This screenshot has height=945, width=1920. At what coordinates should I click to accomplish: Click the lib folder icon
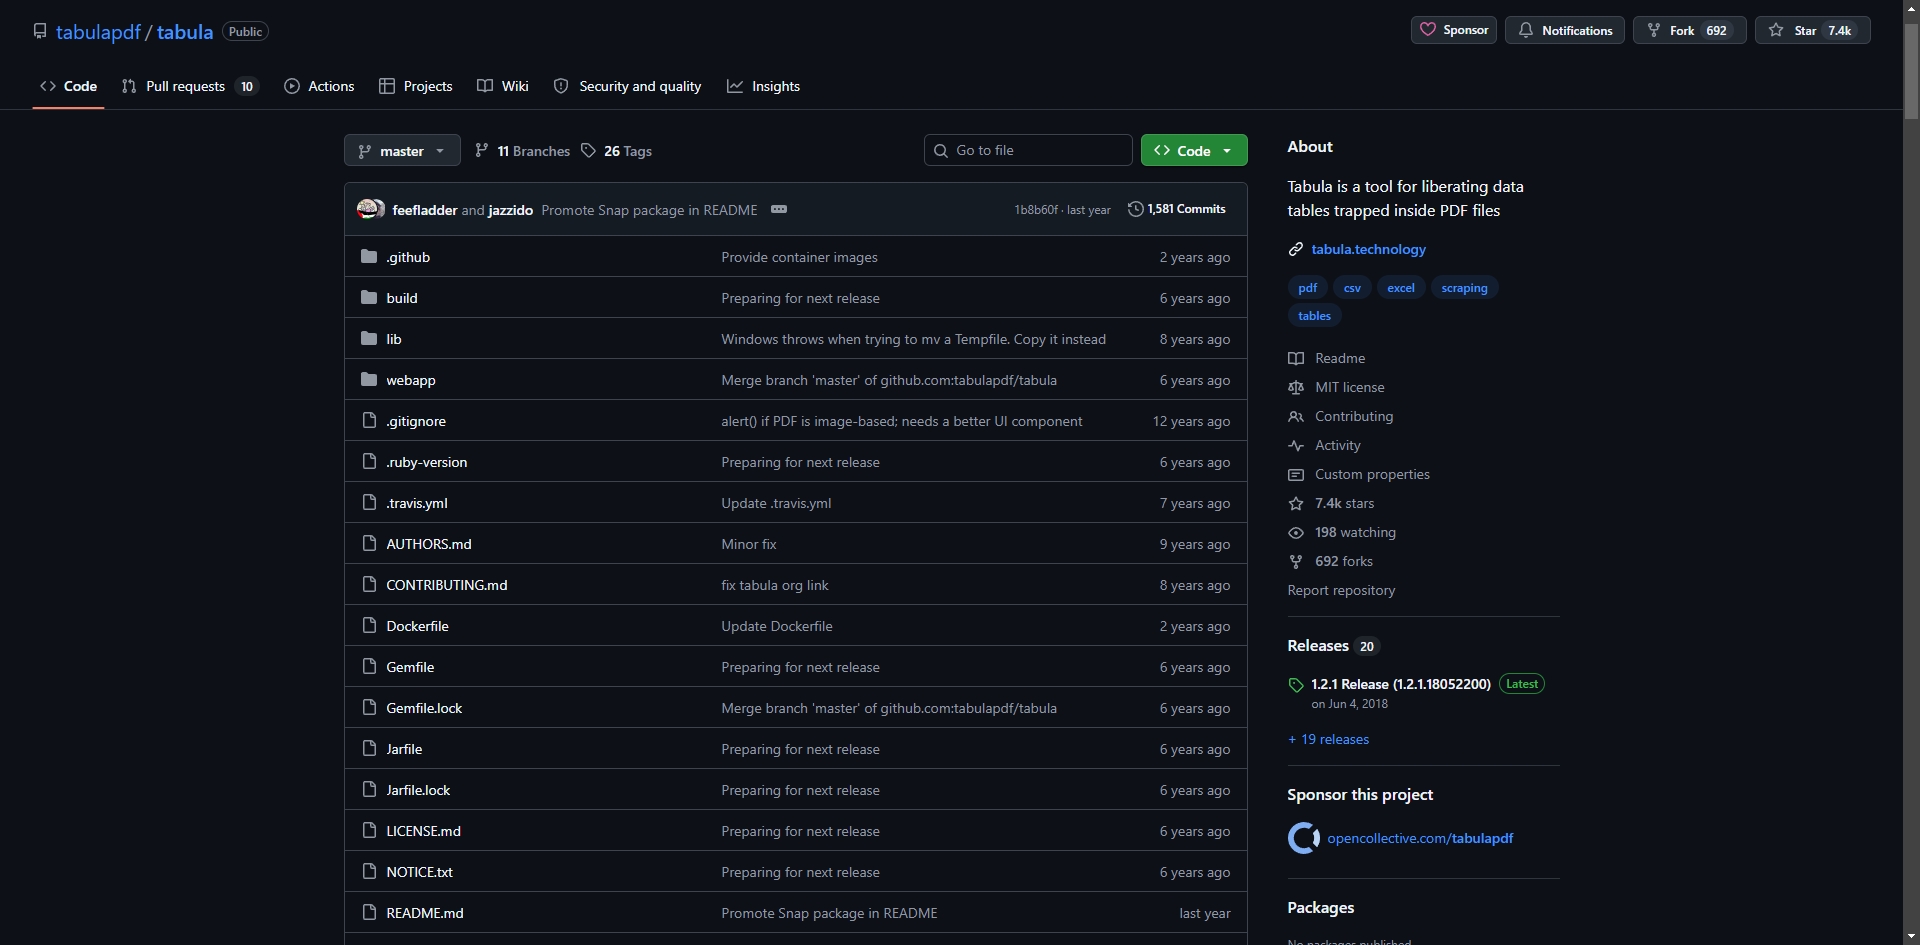pyautogui.click(x=369, y=339)
